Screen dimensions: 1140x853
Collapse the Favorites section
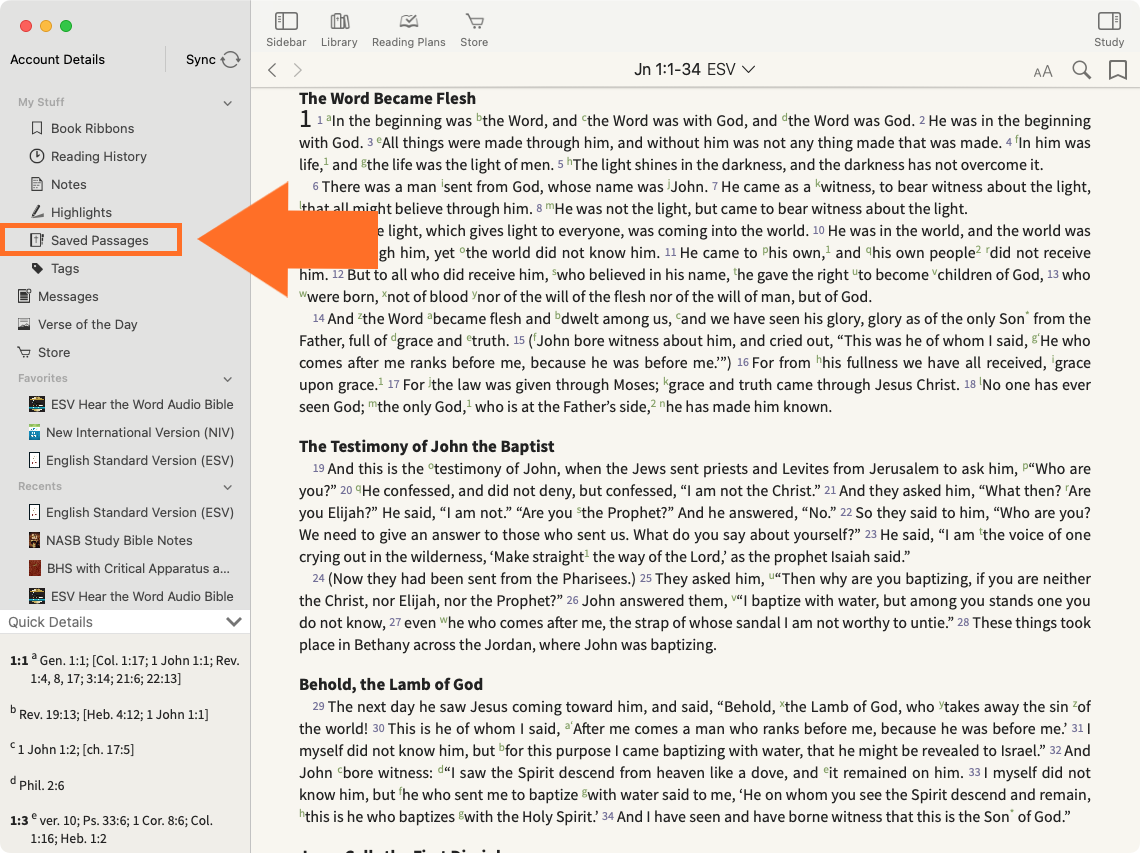coord(228,379)
